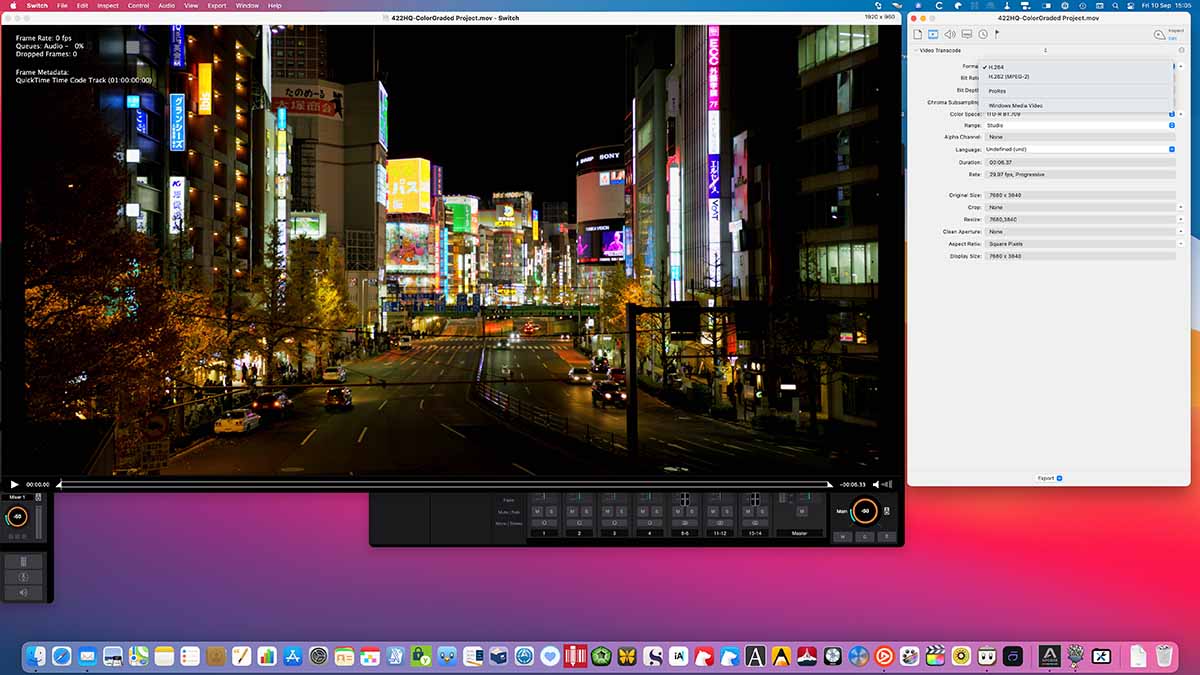This screenshot has width=1200, height=675.
Task: Open the File menu
Action: (62, 5)
